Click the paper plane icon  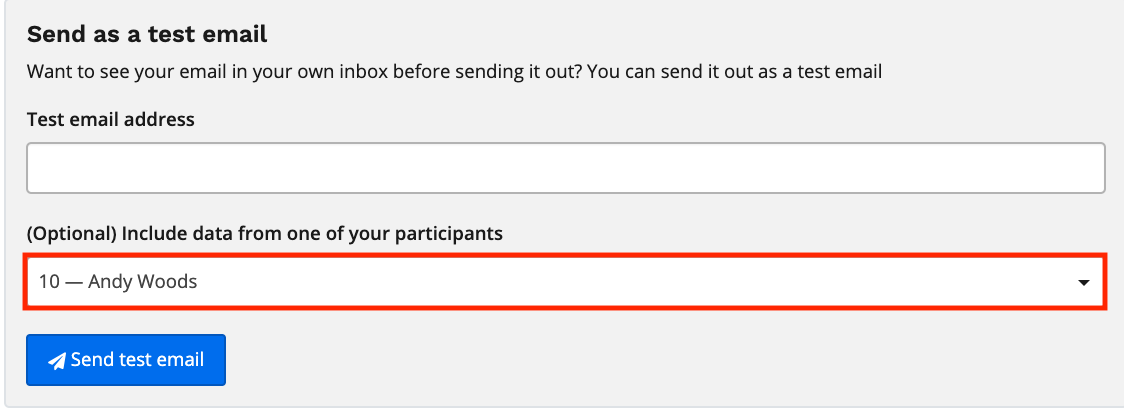(x=57, y=361)
